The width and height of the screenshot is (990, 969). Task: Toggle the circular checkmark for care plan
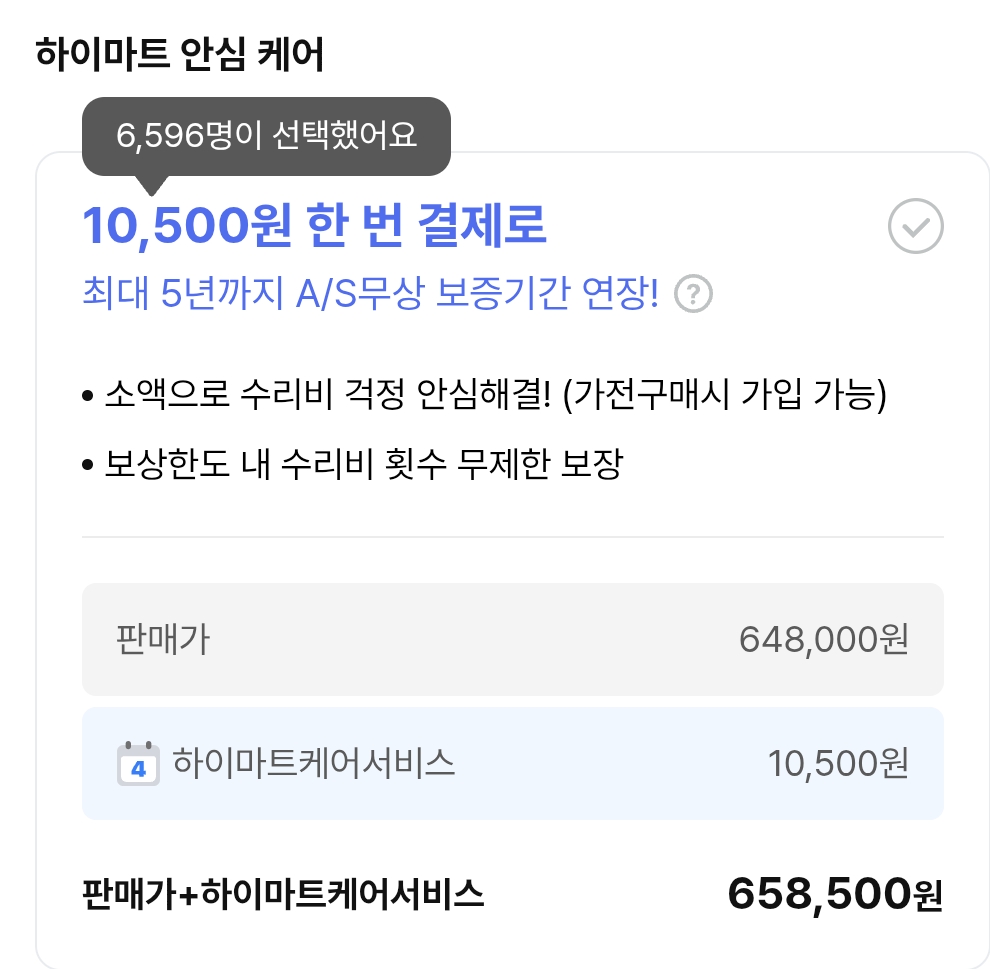tap(915, 228)
